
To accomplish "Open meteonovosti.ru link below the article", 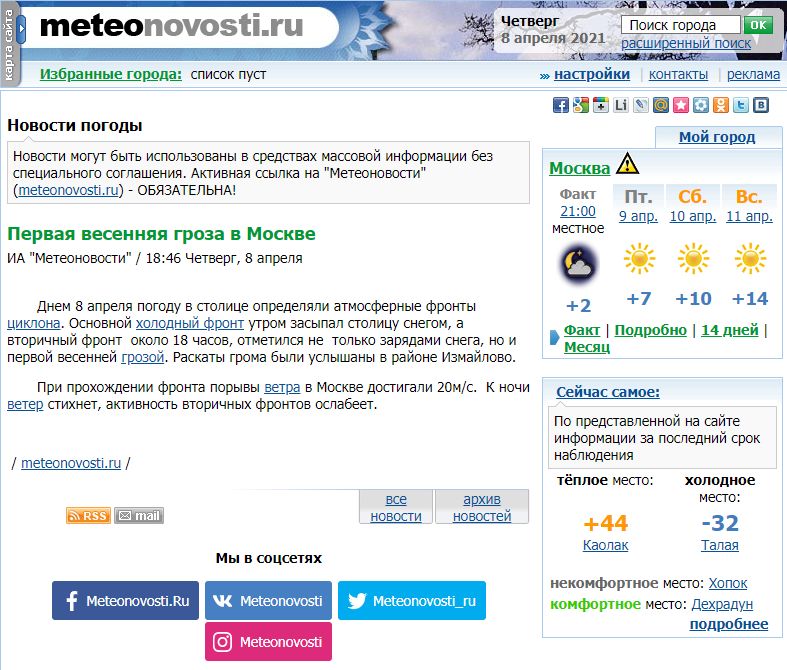I will [x=71, y=463].
